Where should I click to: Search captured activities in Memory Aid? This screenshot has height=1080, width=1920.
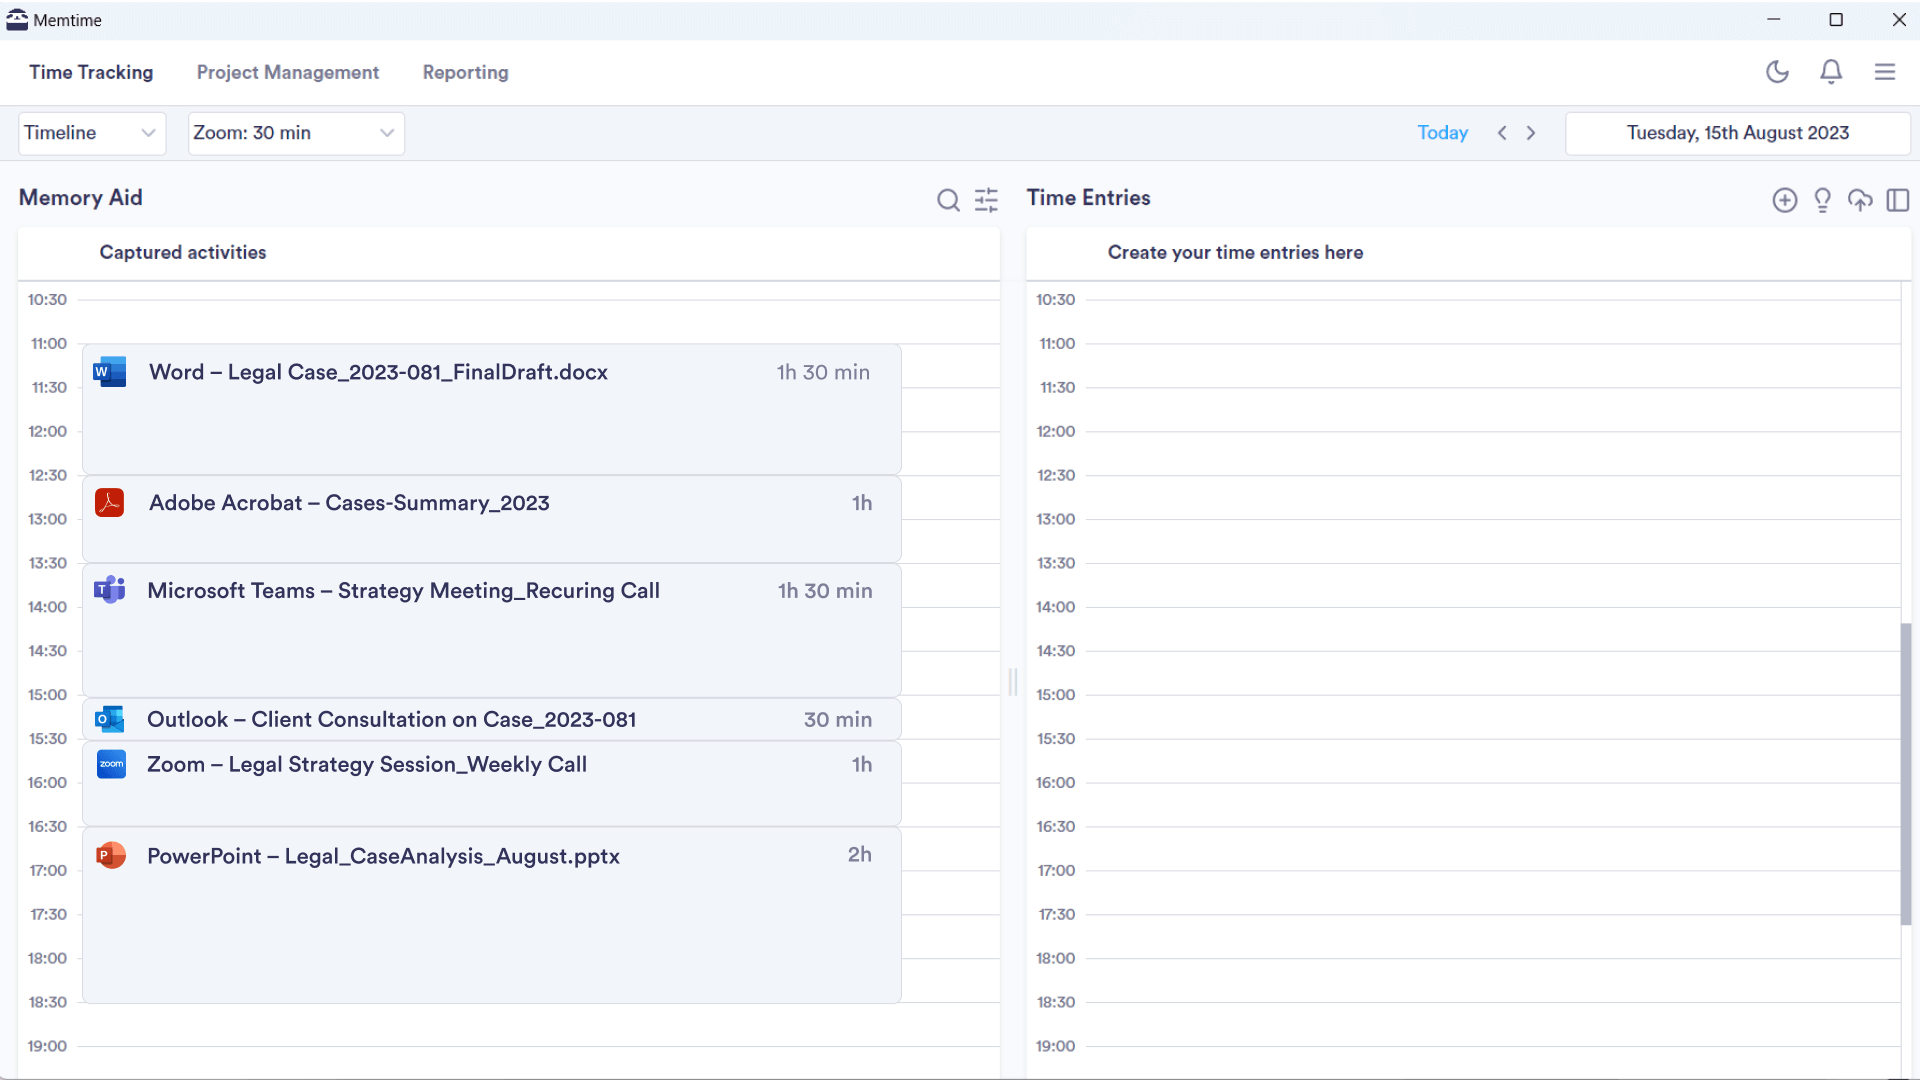click(948, 200)
